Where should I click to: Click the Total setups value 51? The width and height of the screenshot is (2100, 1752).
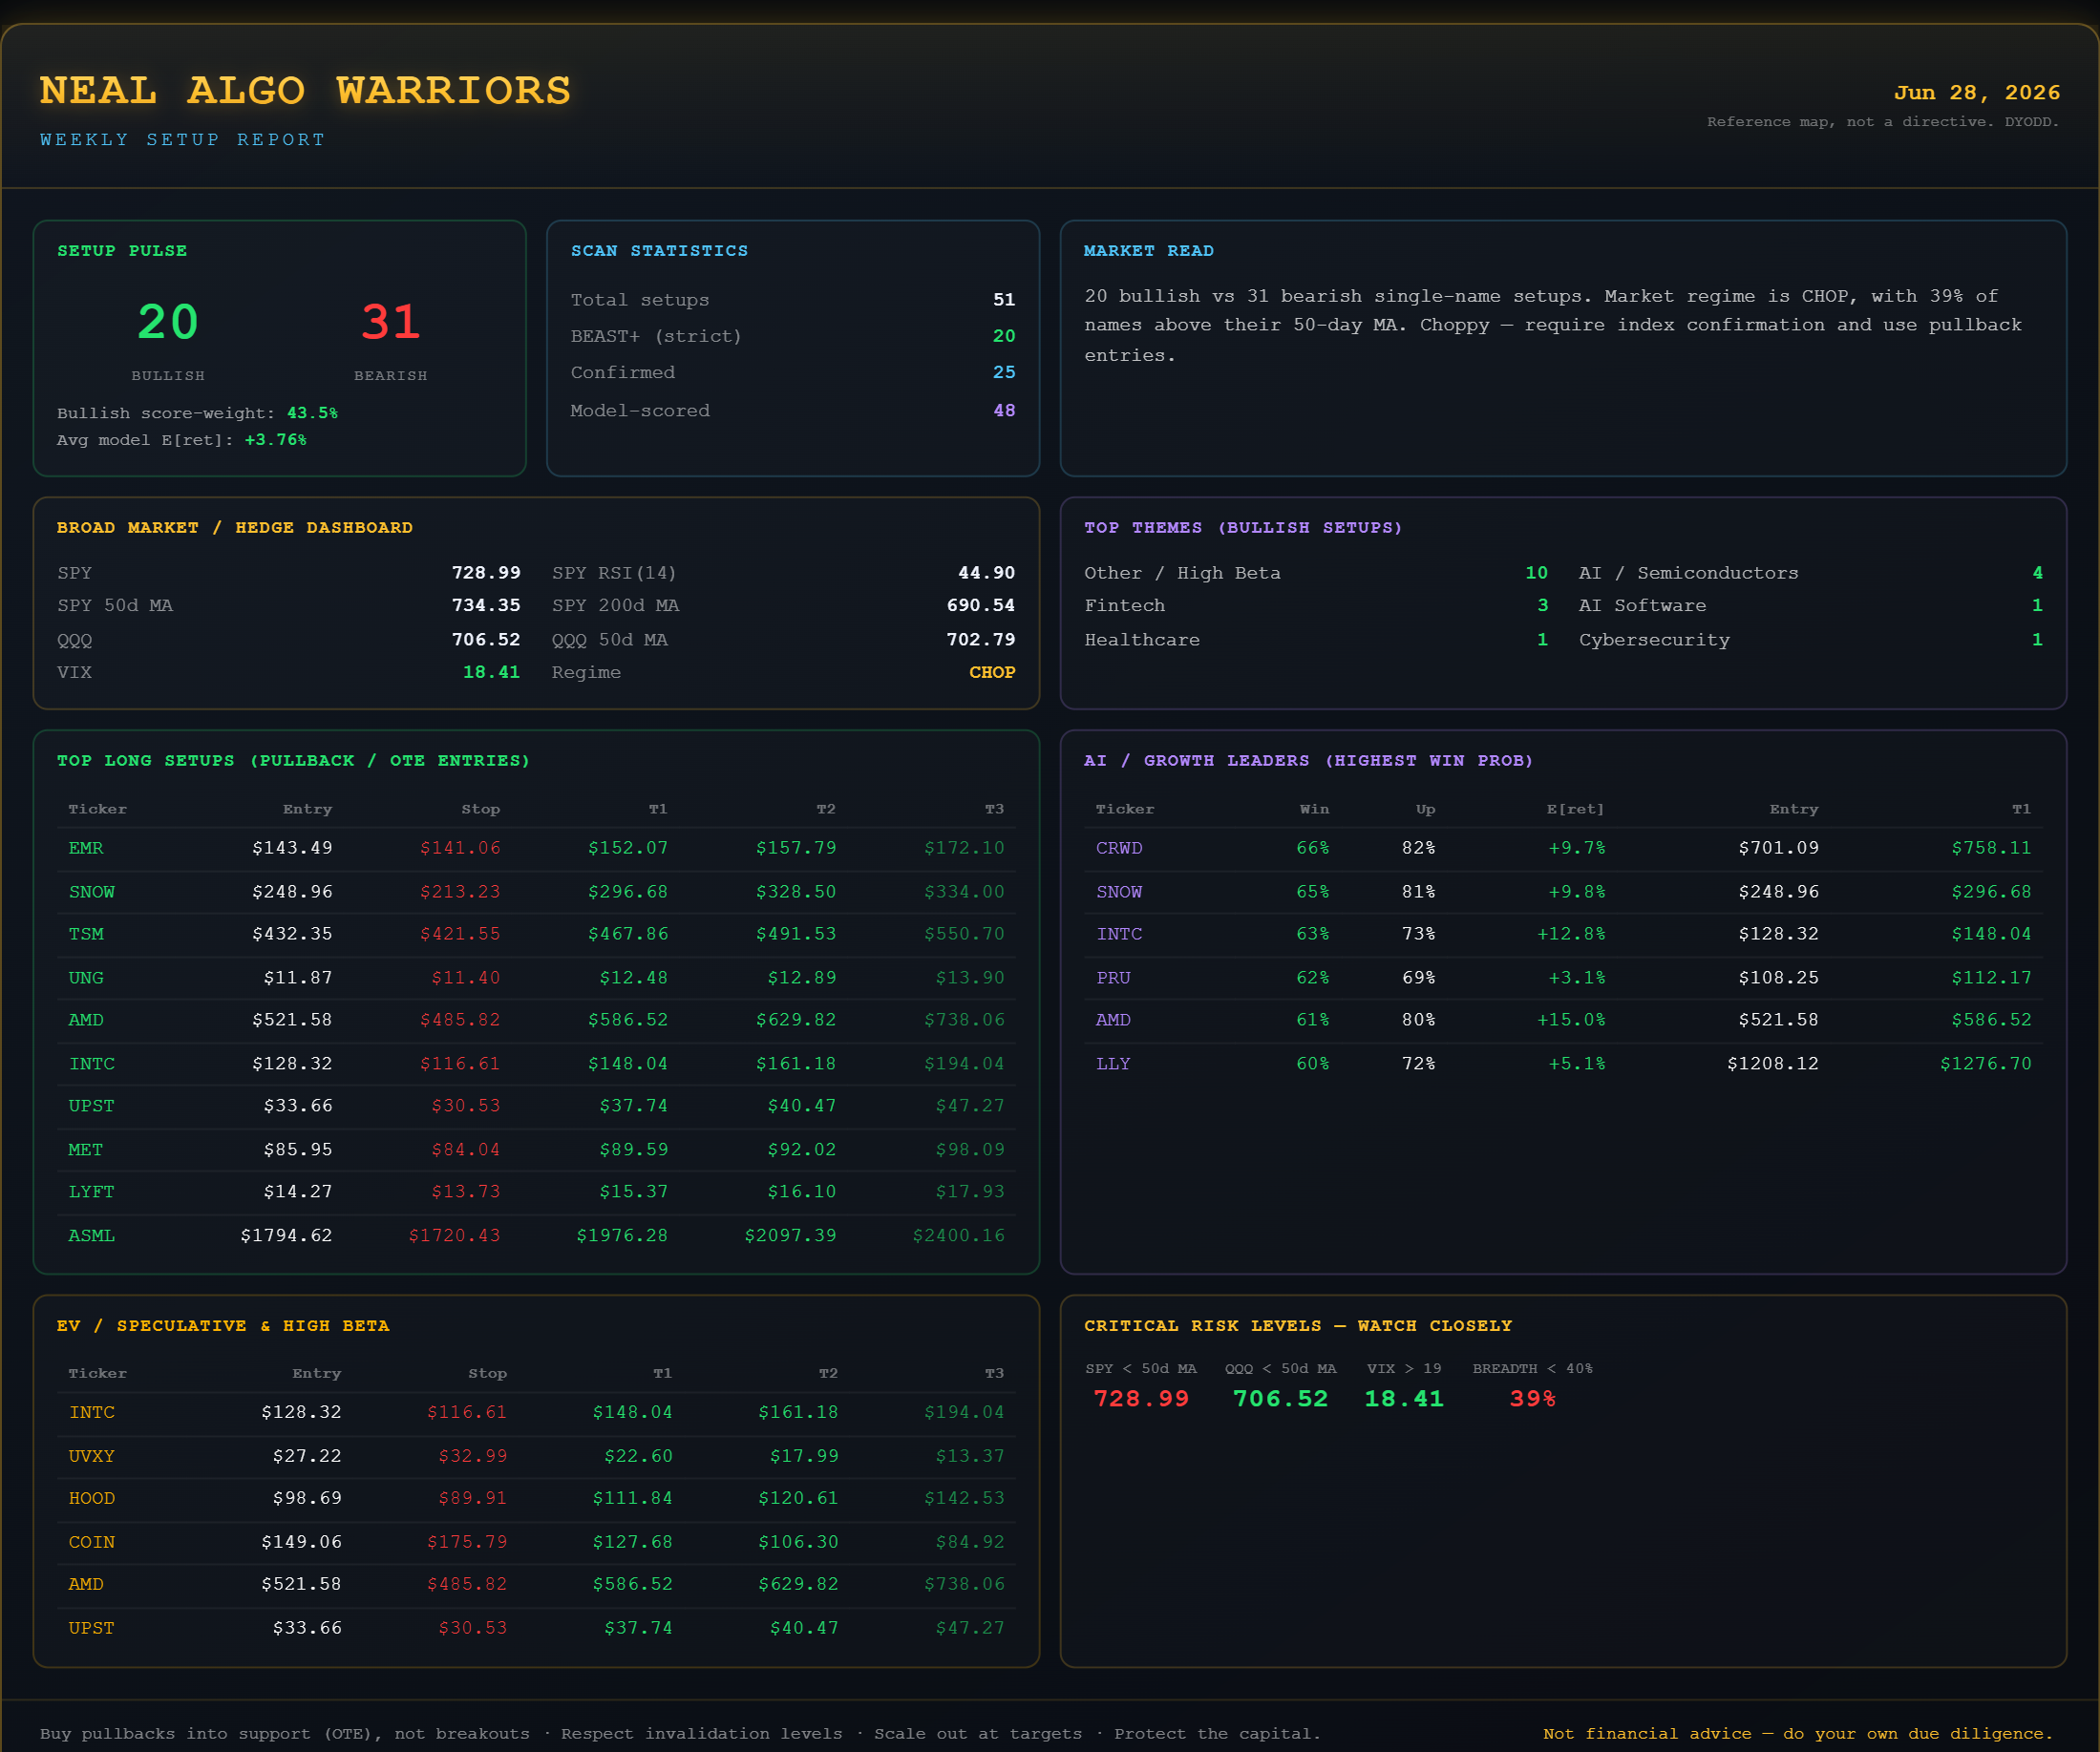click(x=1004, y=300)
